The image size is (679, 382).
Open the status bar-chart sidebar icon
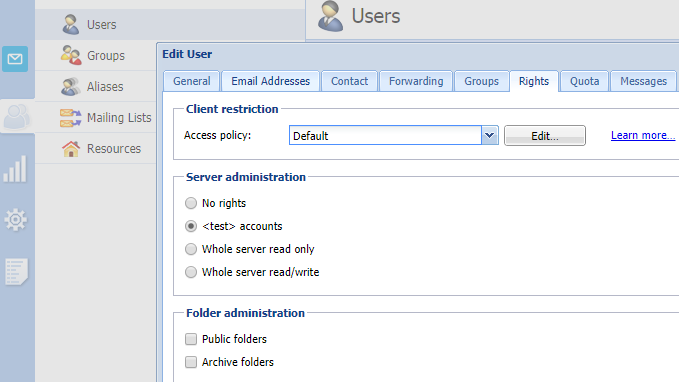15,169
